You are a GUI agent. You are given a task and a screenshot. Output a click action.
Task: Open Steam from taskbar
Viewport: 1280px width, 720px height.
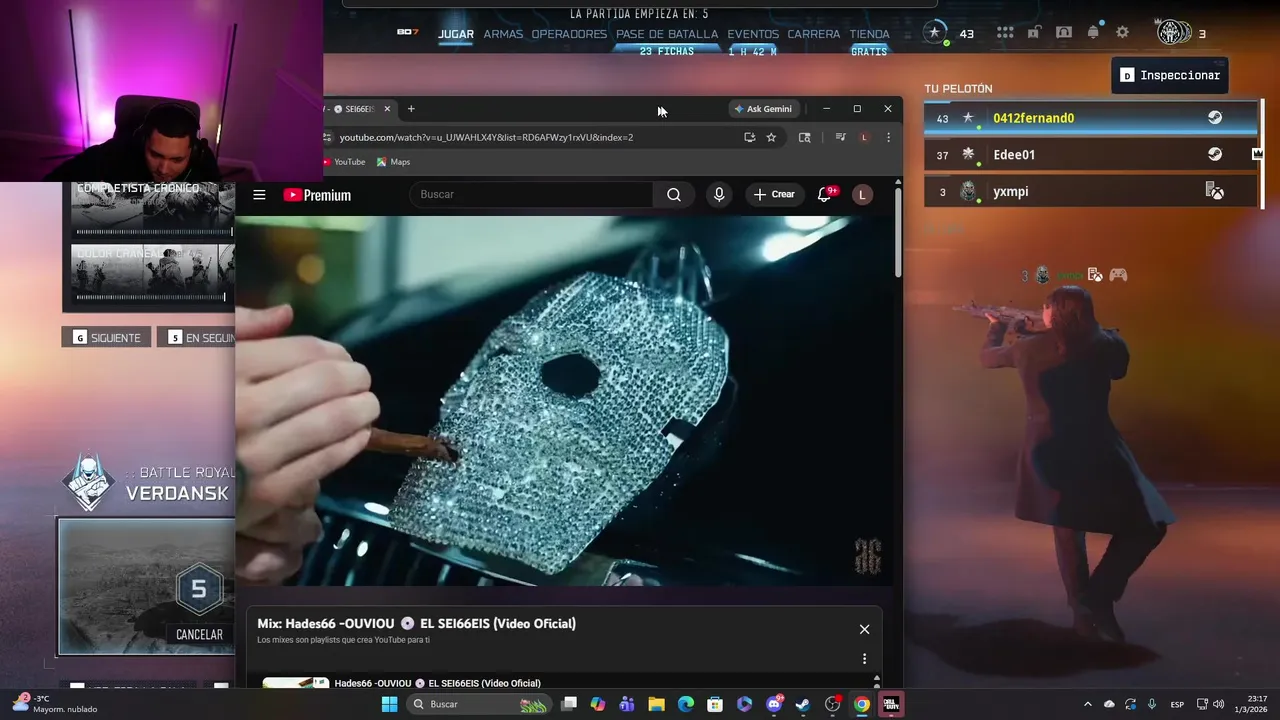803,704
